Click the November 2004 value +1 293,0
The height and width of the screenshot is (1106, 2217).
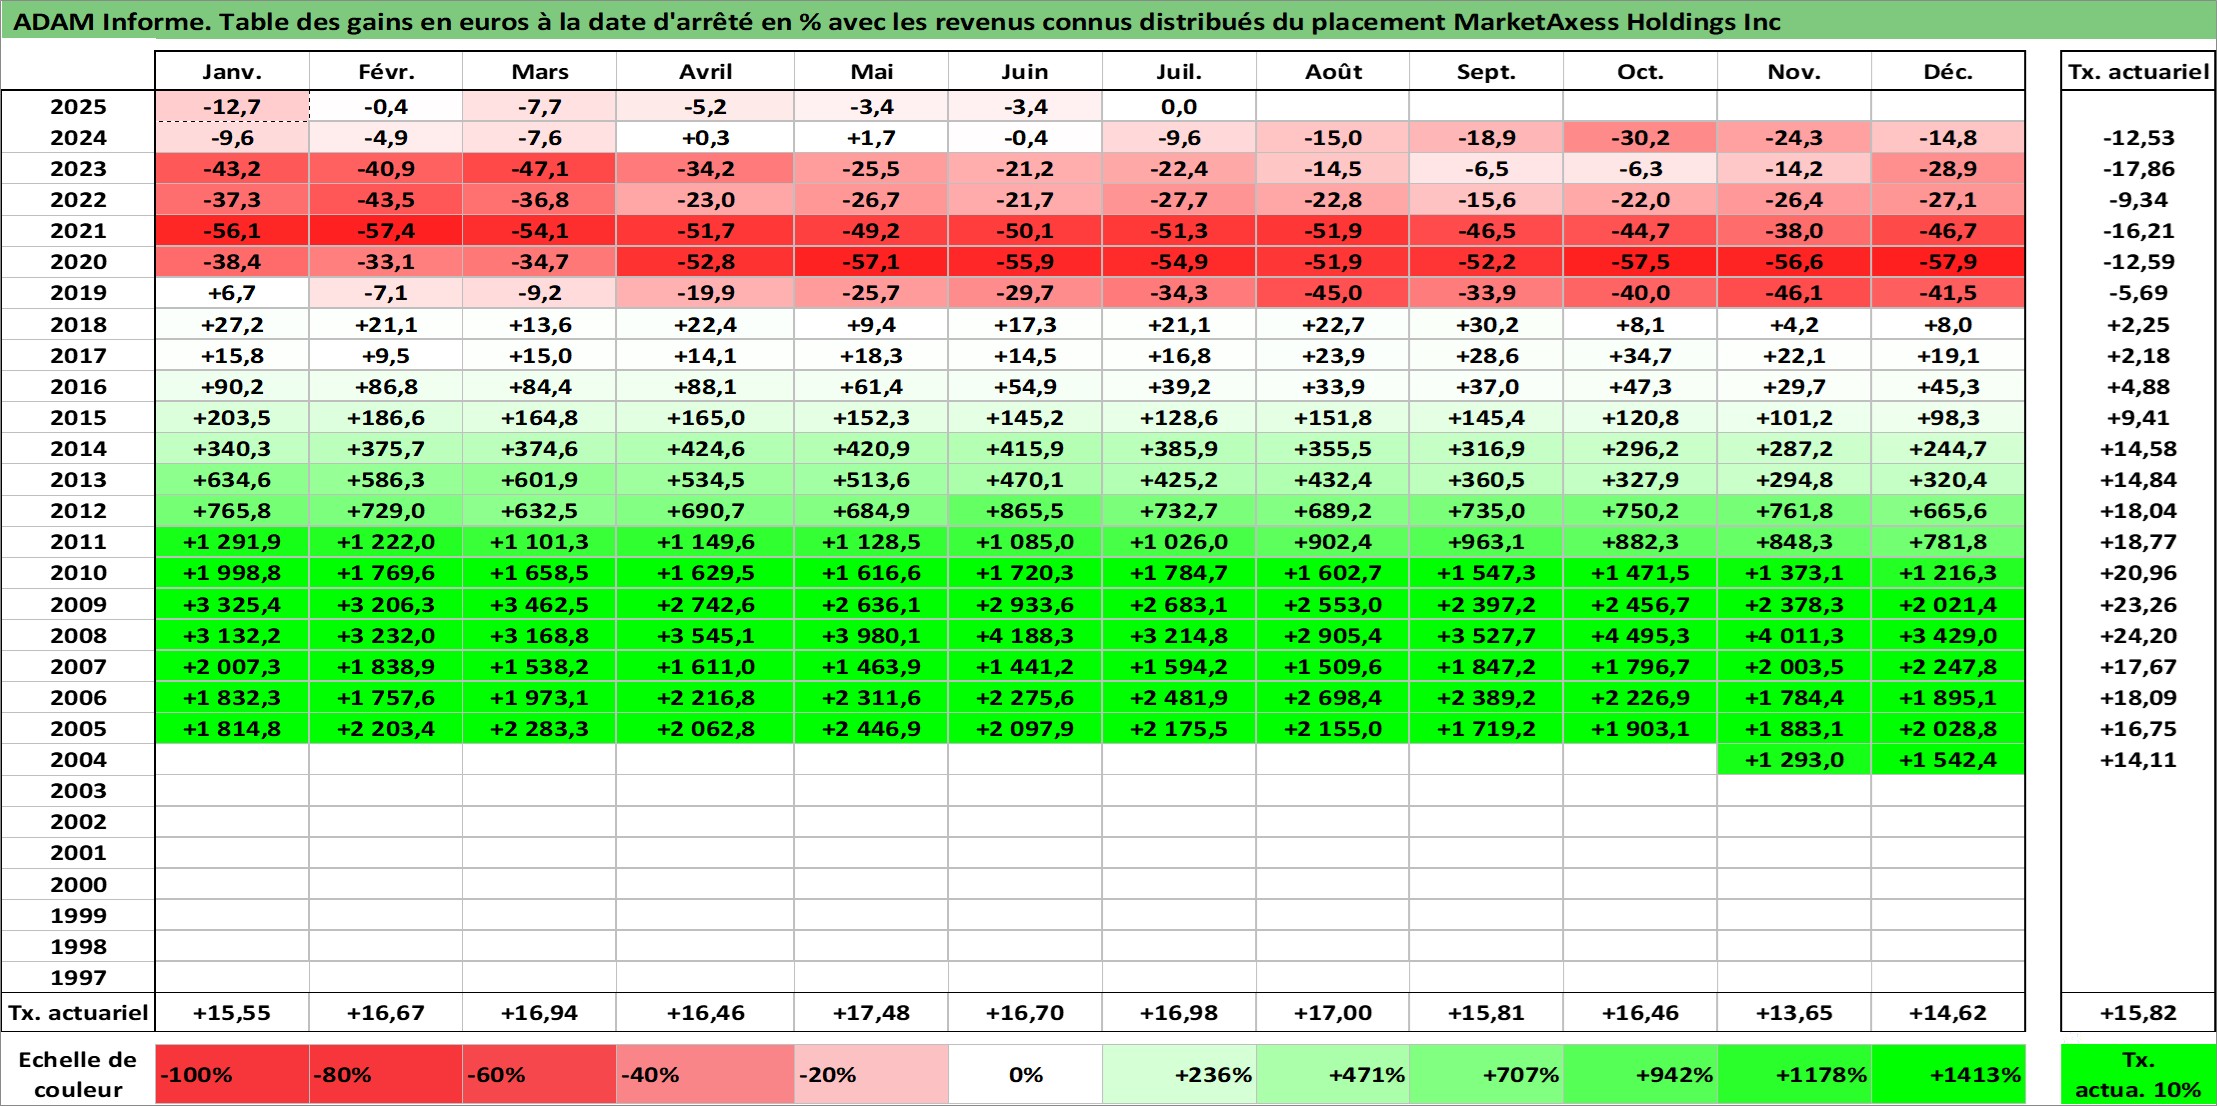click(x=1794, y=760)
